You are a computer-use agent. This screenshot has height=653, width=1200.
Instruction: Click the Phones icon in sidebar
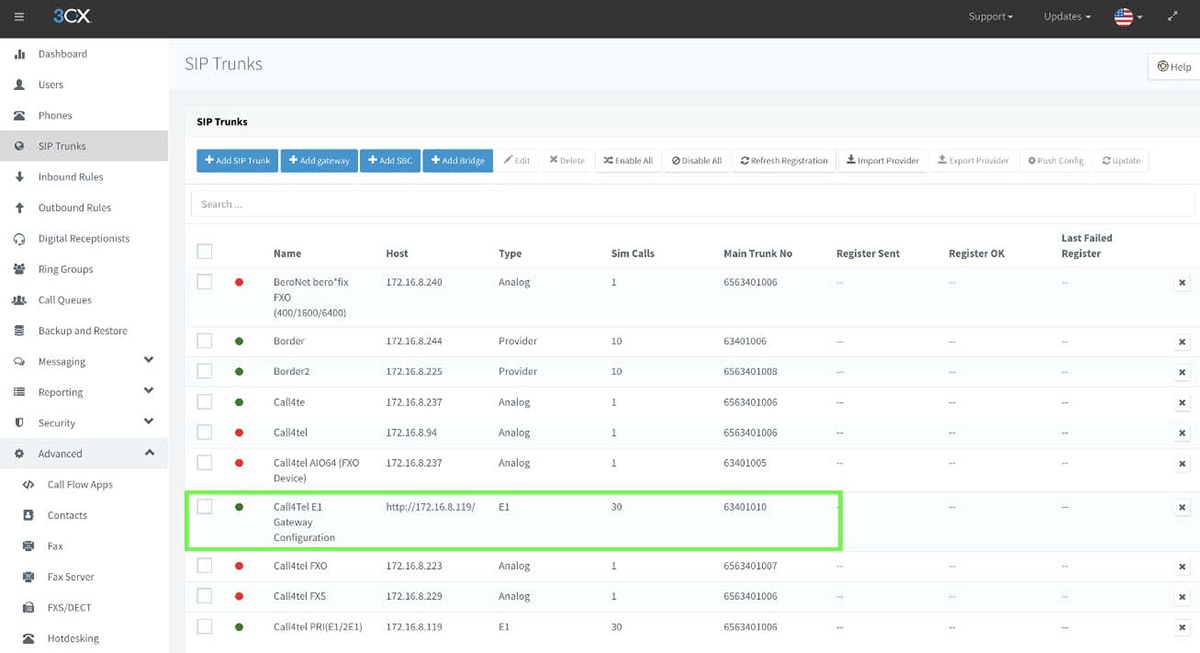coord(19,116)
